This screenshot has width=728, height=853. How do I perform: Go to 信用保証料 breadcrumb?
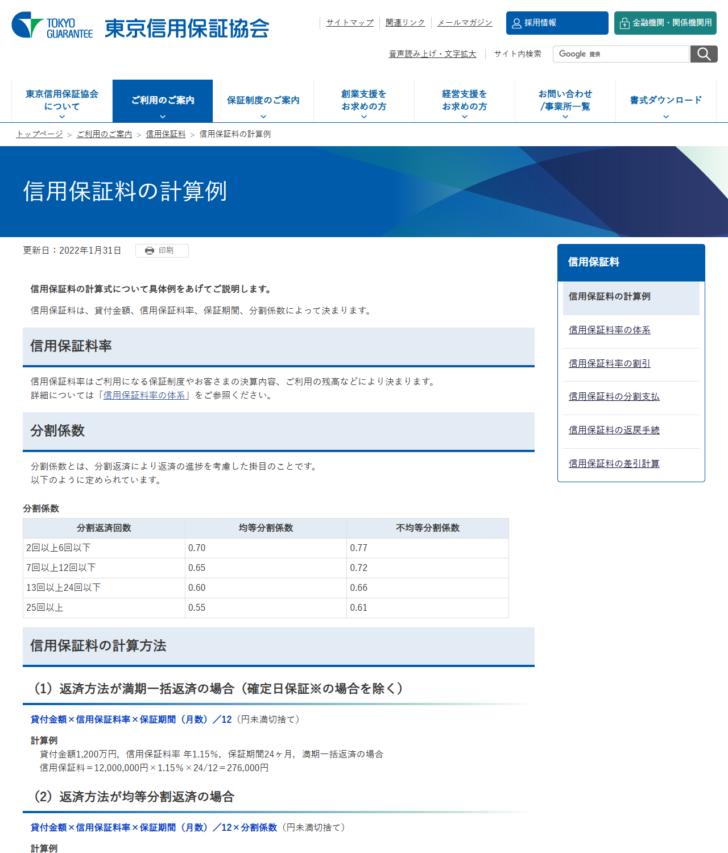(165, 134)
